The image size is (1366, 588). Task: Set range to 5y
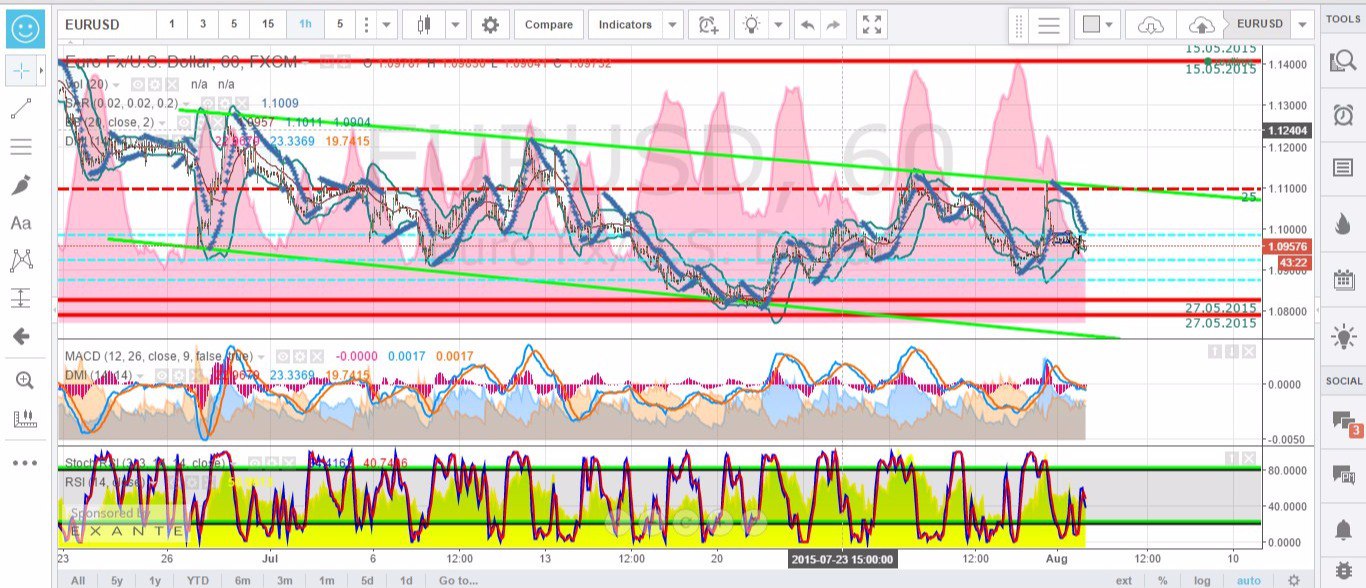pyautogui.click(x=118, y=580)
